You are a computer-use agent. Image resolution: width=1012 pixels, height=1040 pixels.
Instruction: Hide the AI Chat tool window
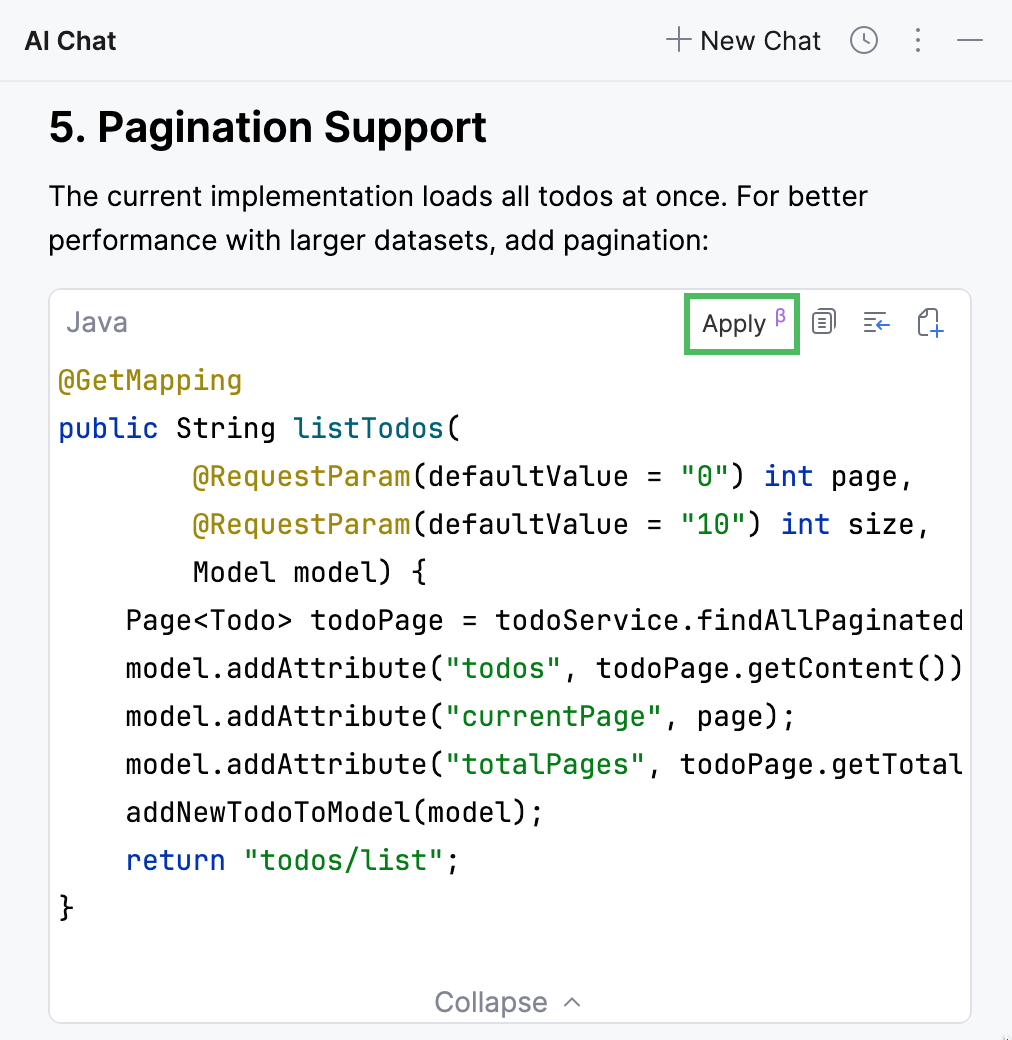(970, 41)
